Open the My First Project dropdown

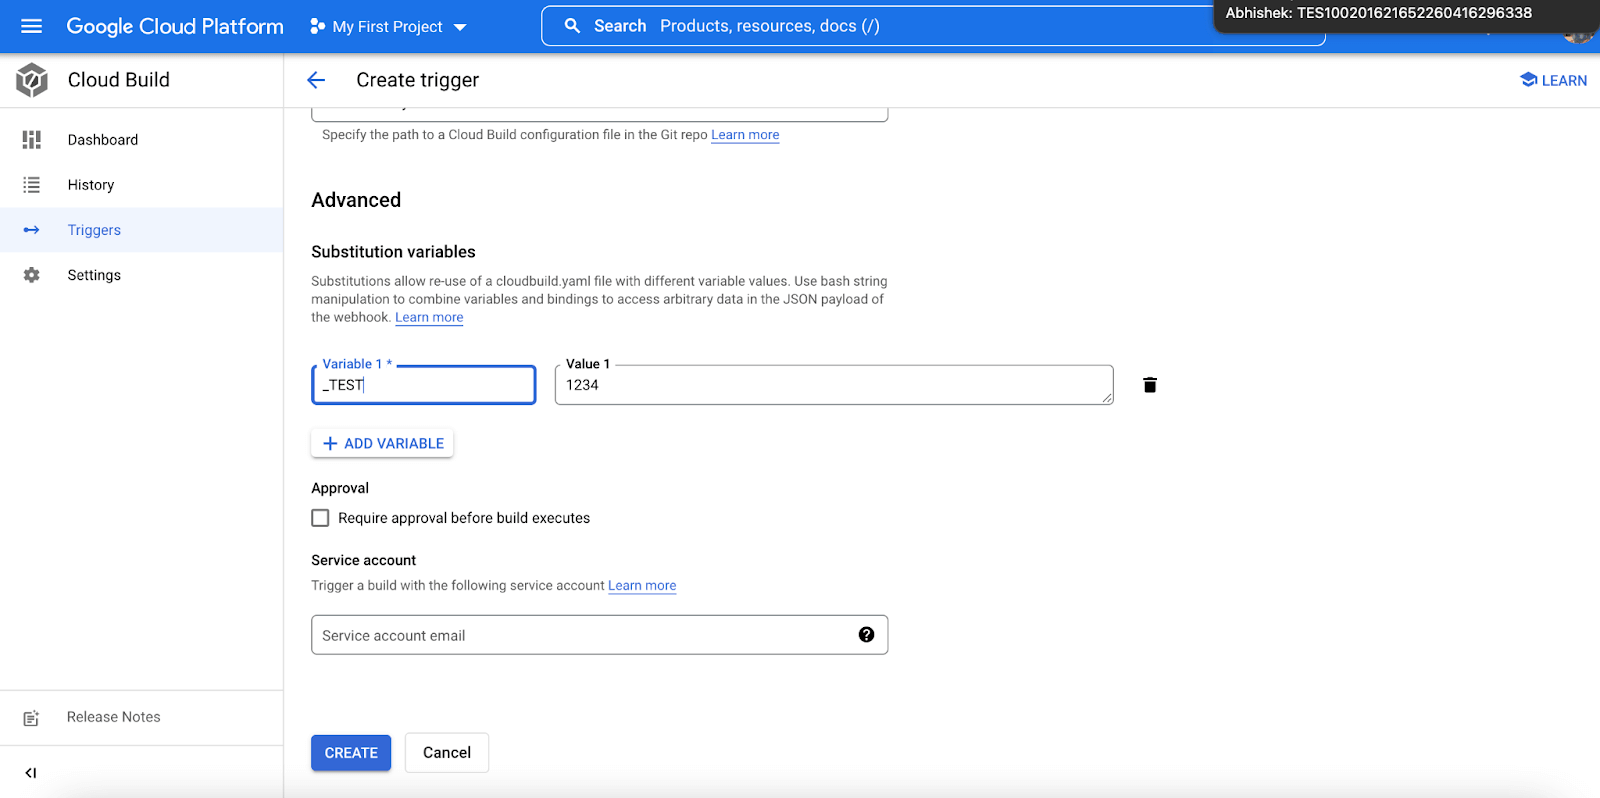[x=388, y=27]
